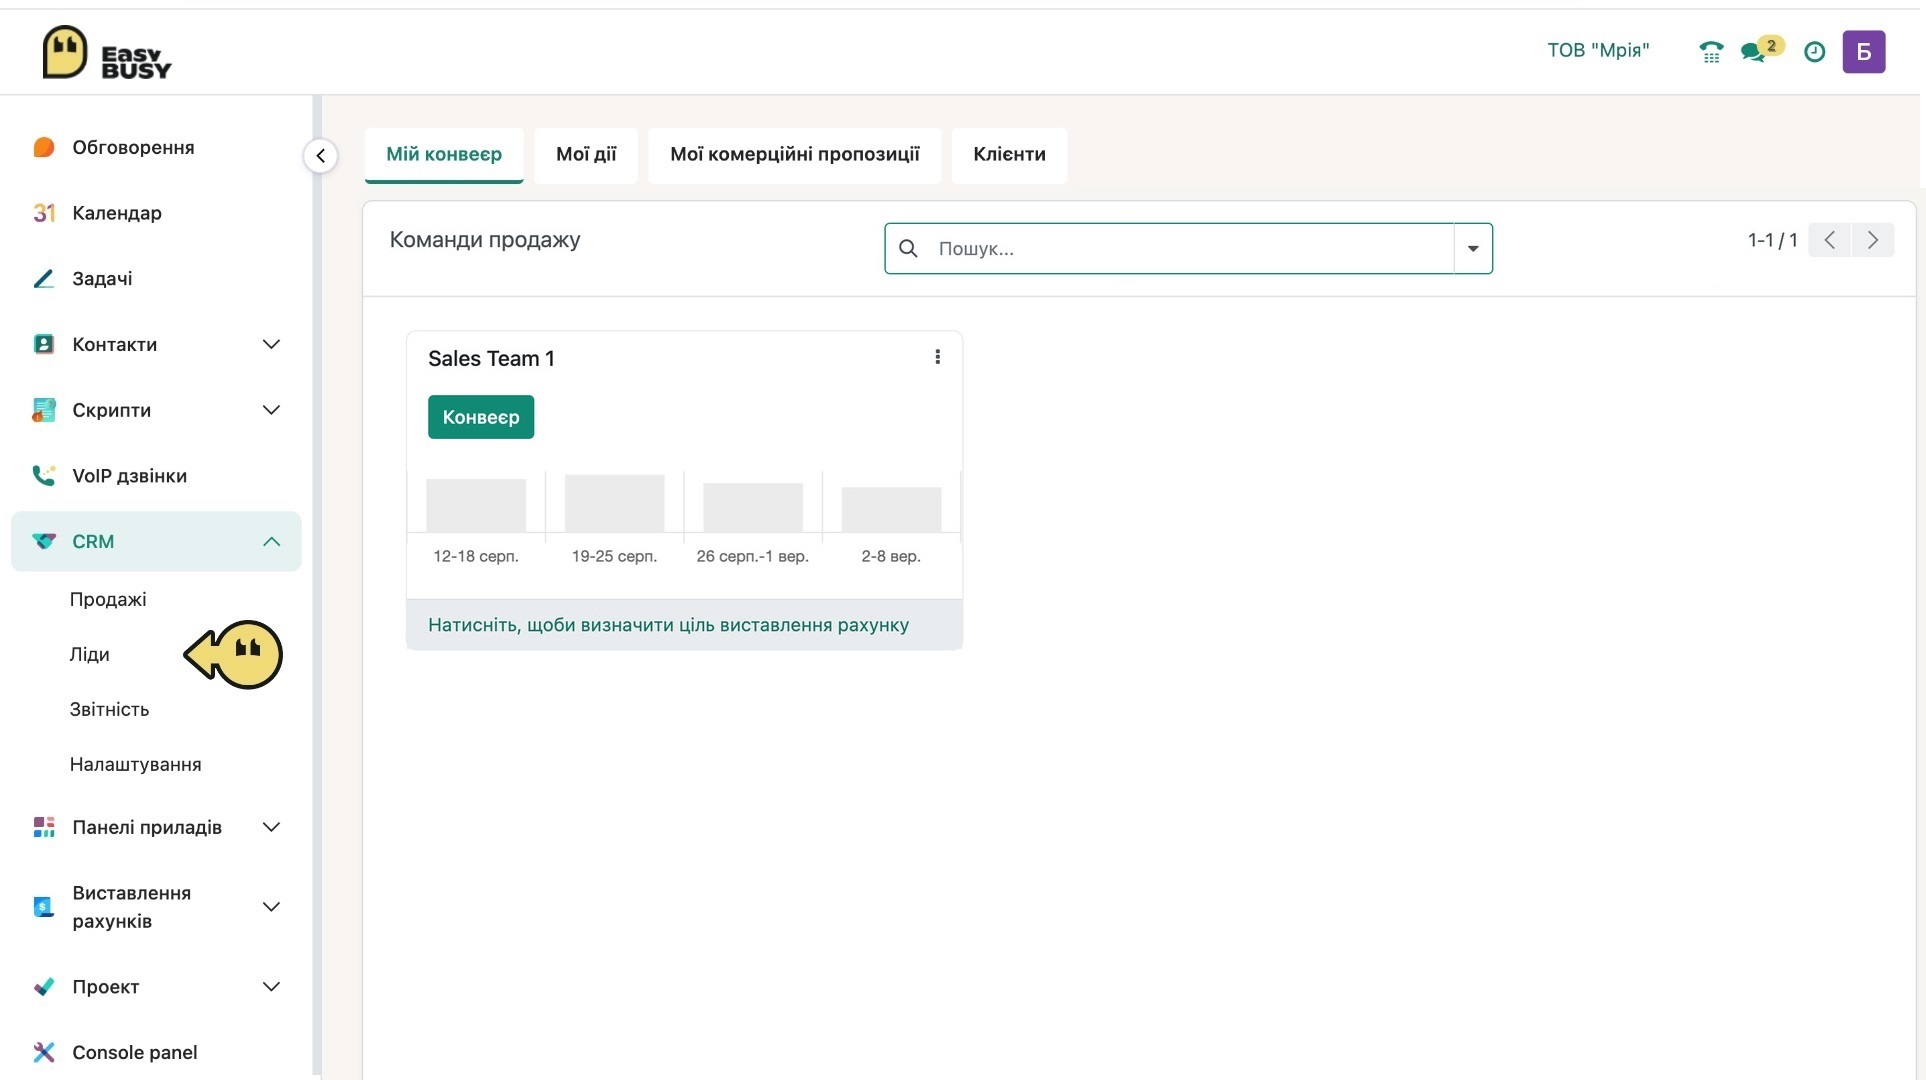Collapse the CRM submenu chevron
The width and height of the screenshot is (1926, 1080).
click(271, 541)
